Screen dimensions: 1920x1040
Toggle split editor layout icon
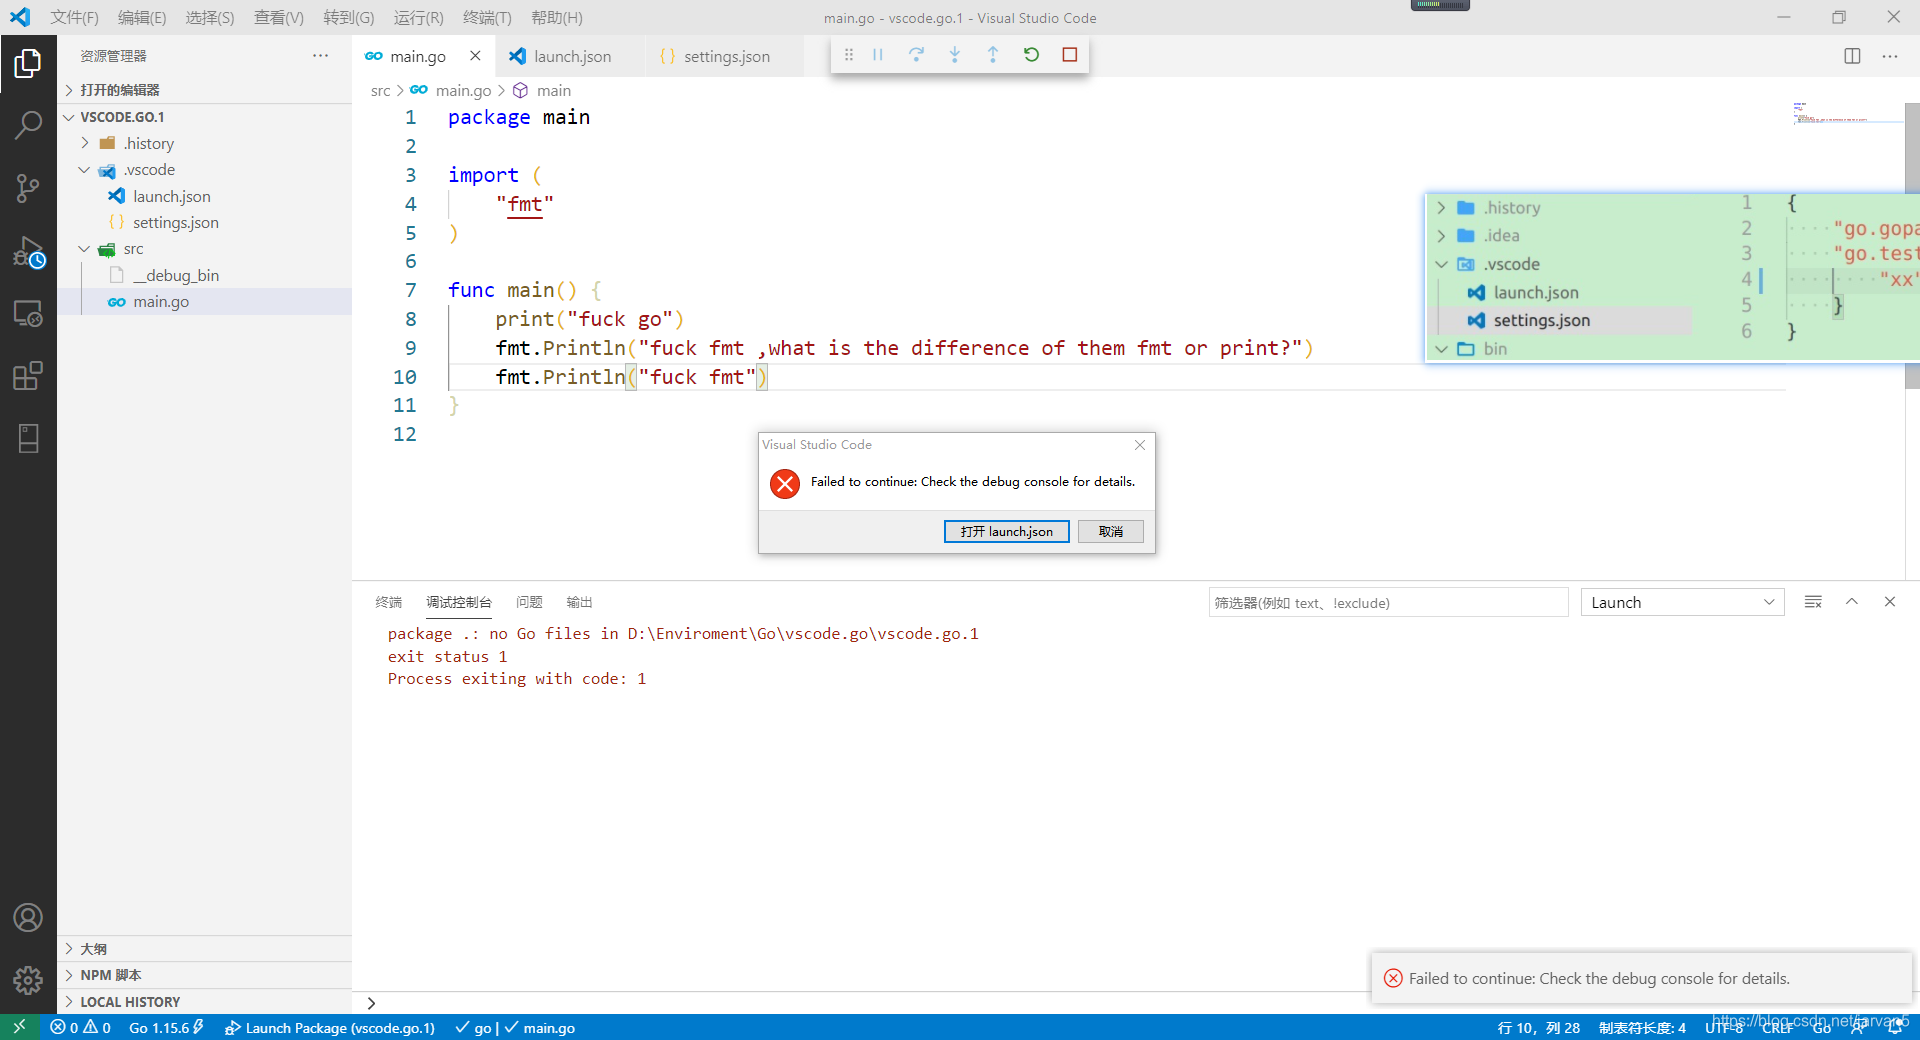tap(1852, 56)
